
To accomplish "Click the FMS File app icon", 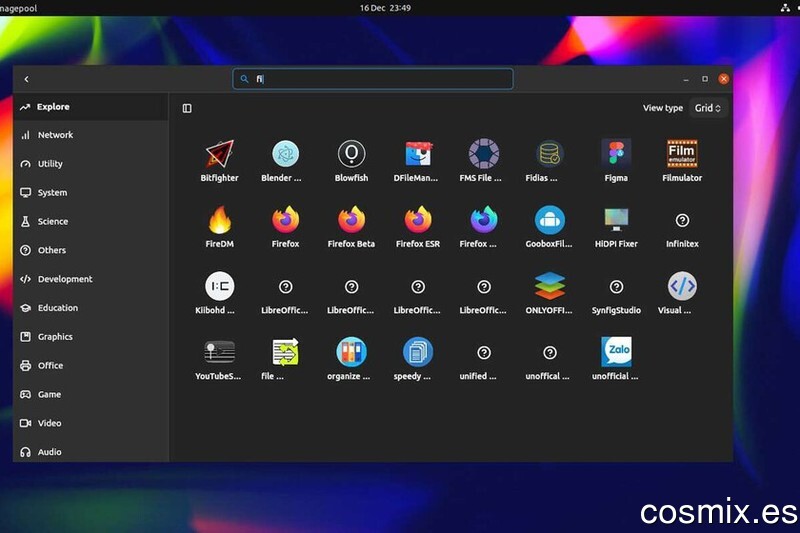I will pyautogui.click(x=484, y=154).
